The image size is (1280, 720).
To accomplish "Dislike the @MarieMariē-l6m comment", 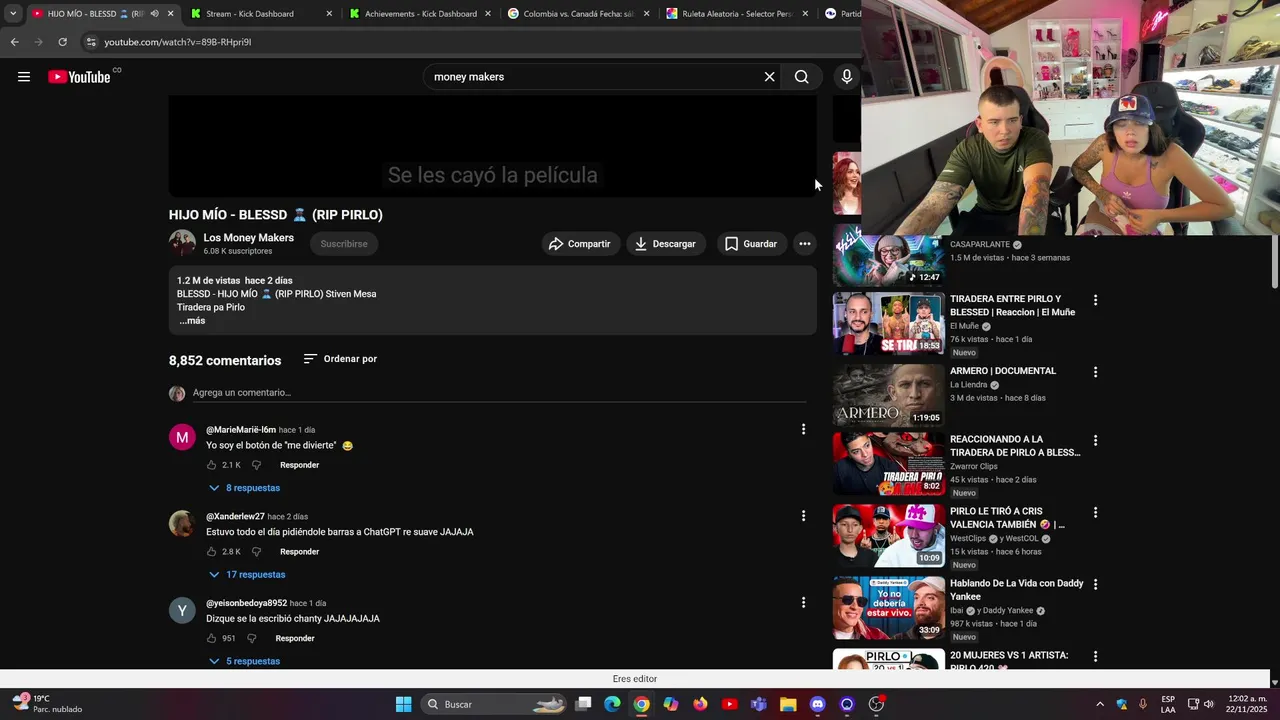I will point(256,465).
